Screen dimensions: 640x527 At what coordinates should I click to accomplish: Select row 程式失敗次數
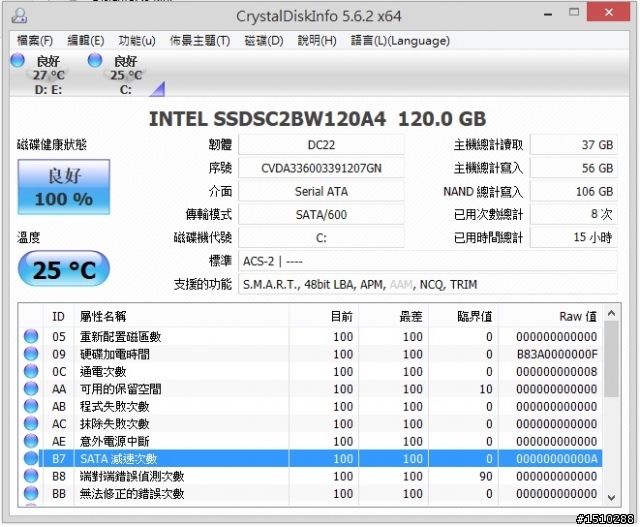tap(310, 407)
